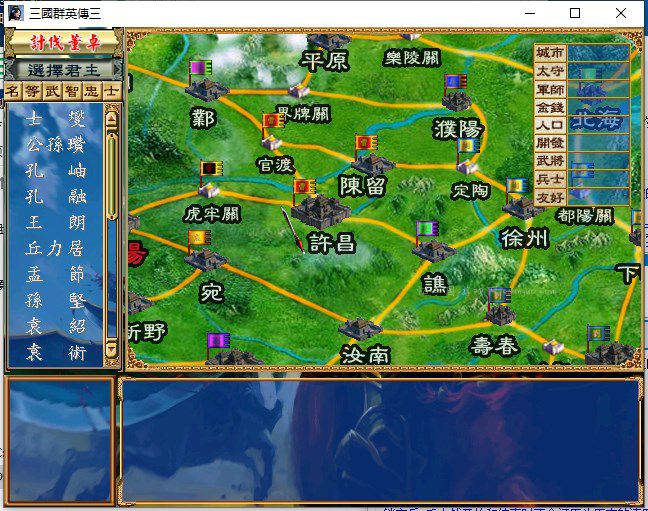Click the 太守 info row label
This screenshot has width=648, height=511.
pos(550,71)
